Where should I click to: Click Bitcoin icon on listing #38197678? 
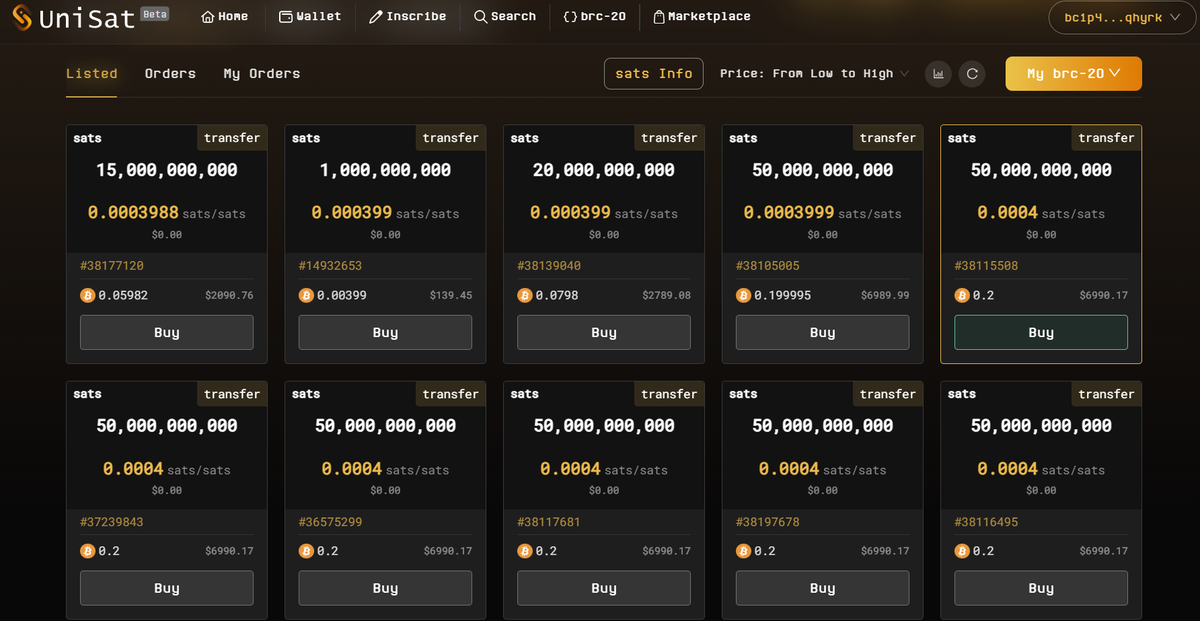tap(743, 551)
